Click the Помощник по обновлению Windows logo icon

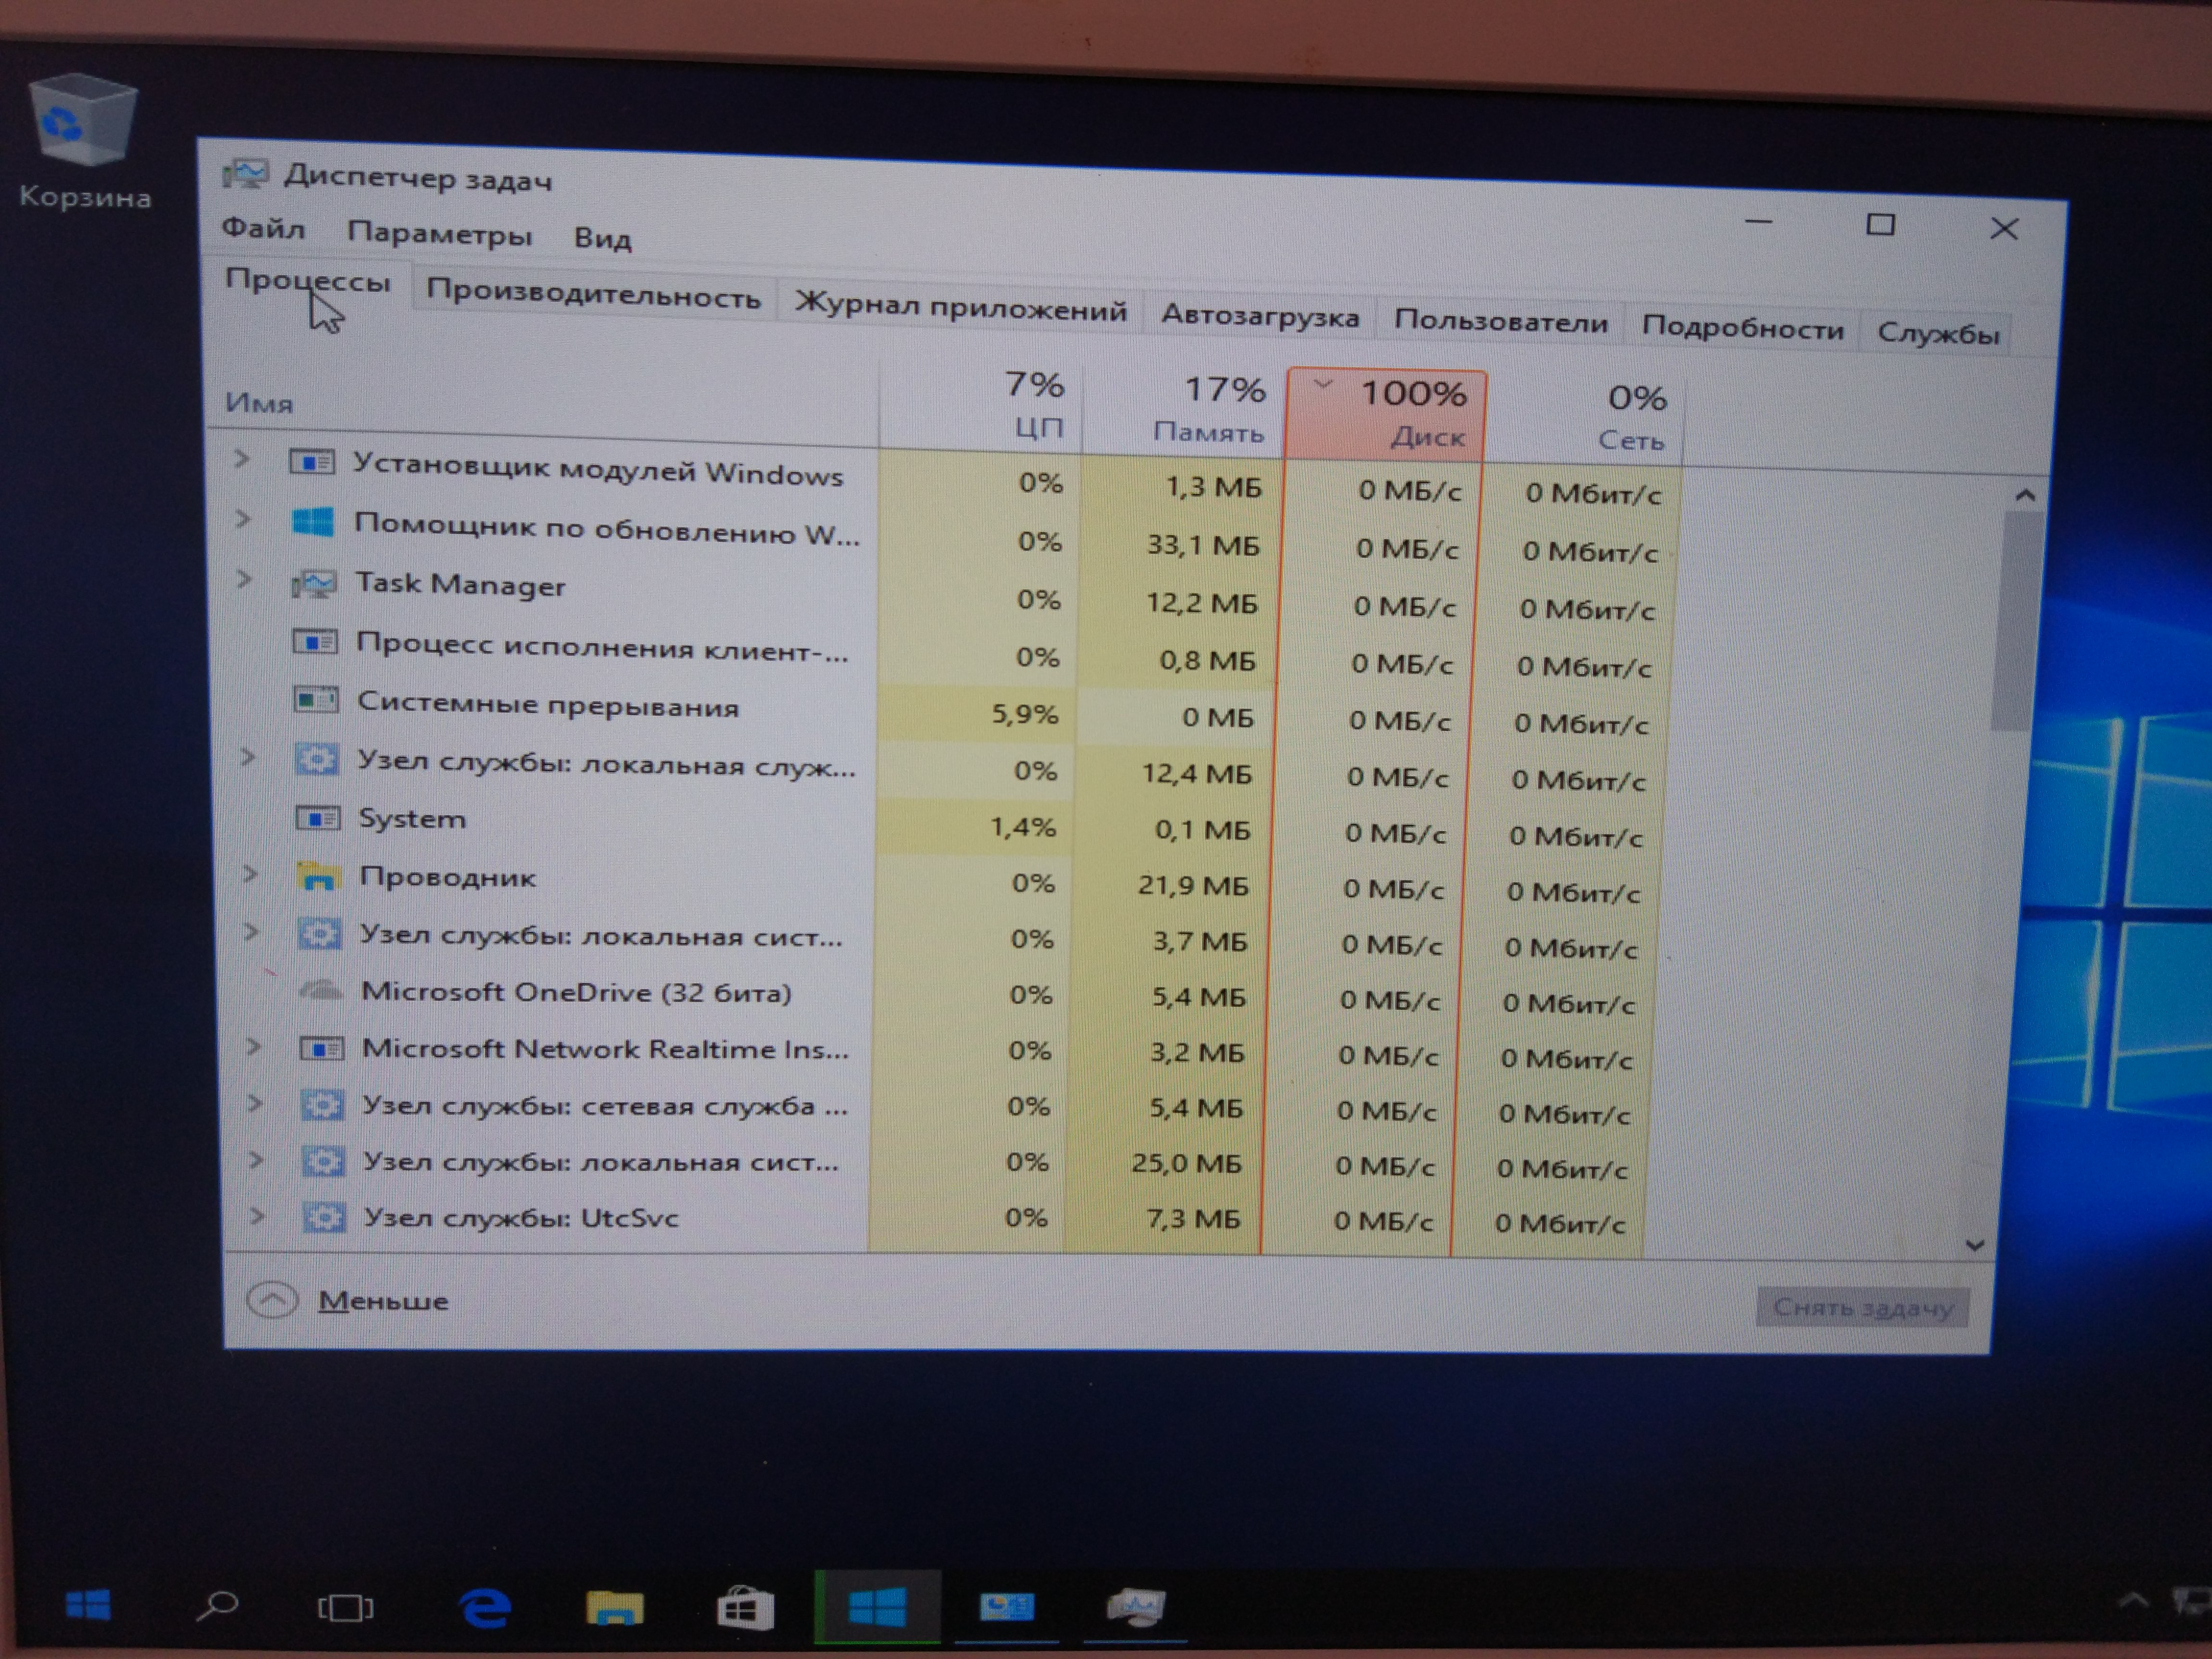(313, 521)
